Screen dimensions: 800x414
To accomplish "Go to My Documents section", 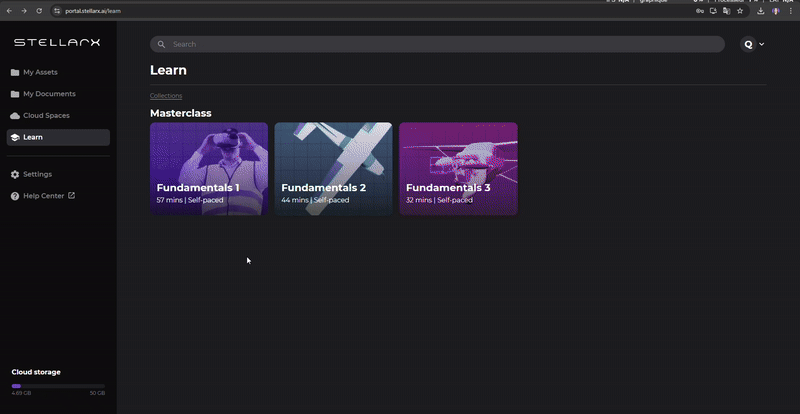I will click(49, 94).
